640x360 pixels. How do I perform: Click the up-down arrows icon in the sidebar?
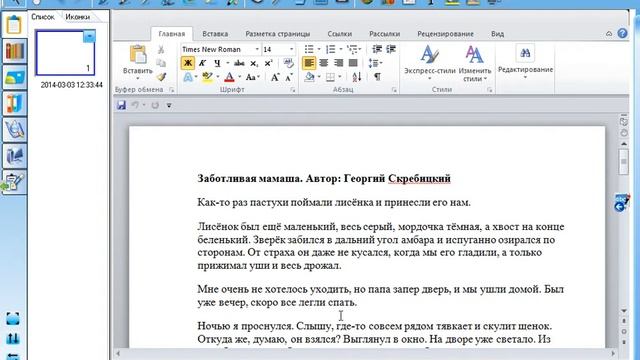(x=13, y=338)
